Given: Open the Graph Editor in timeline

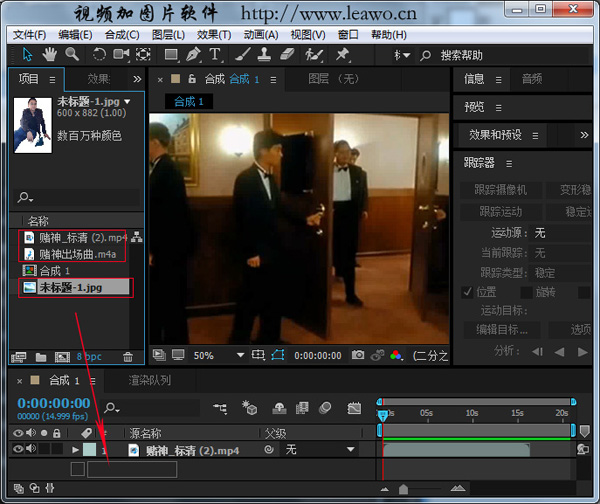Looking at the screenshot, I should (x=354, y=408).
